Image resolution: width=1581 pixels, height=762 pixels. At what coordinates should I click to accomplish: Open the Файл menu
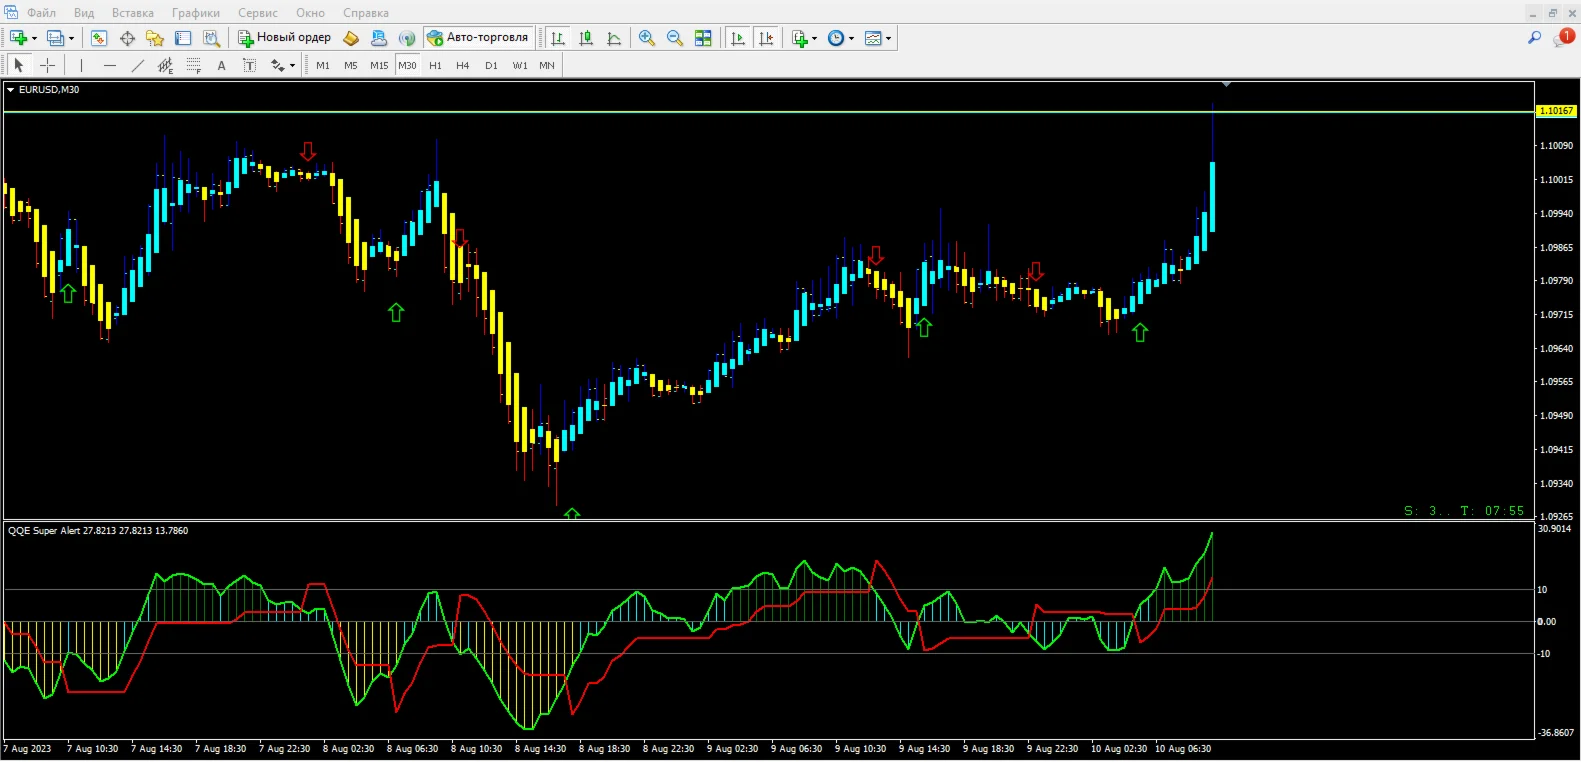point(41,13)
